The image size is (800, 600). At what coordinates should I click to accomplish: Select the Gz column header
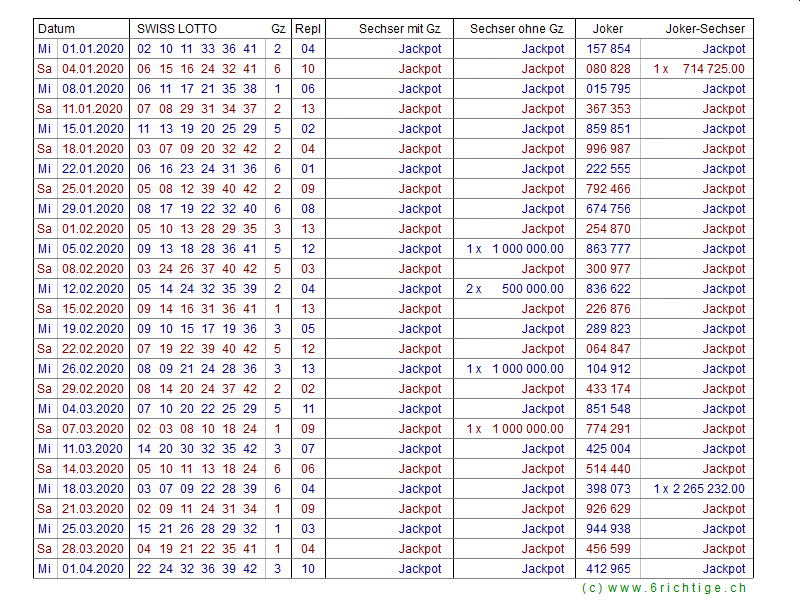click(x=277, y=29)
